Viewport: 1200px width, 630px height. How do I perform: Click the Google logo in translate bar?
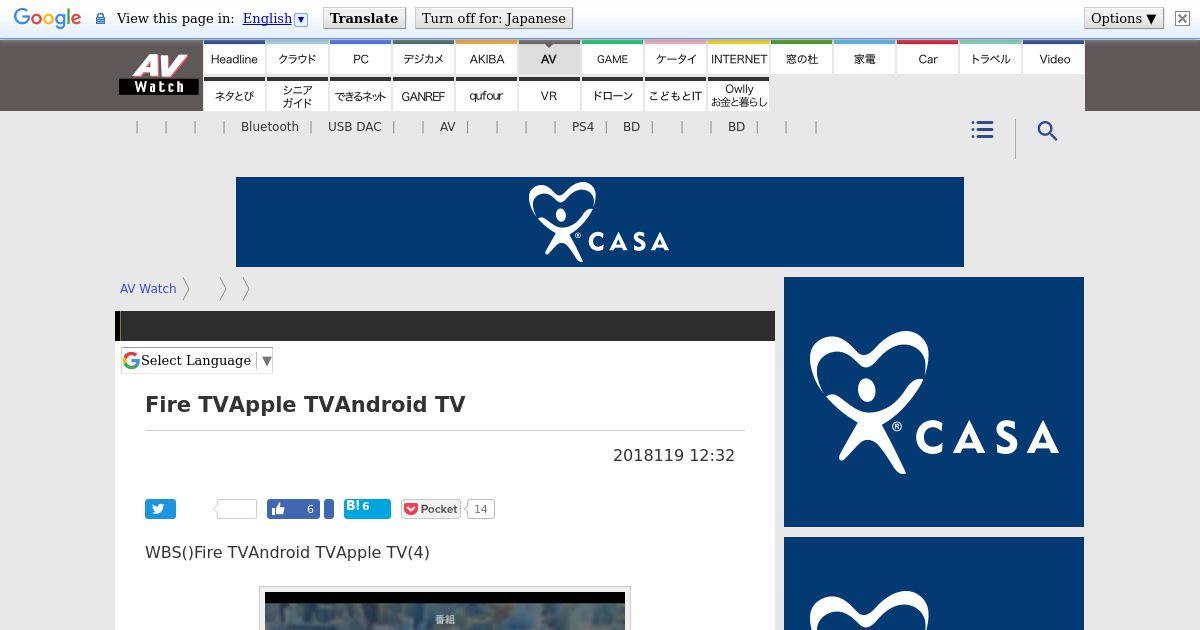47,18
